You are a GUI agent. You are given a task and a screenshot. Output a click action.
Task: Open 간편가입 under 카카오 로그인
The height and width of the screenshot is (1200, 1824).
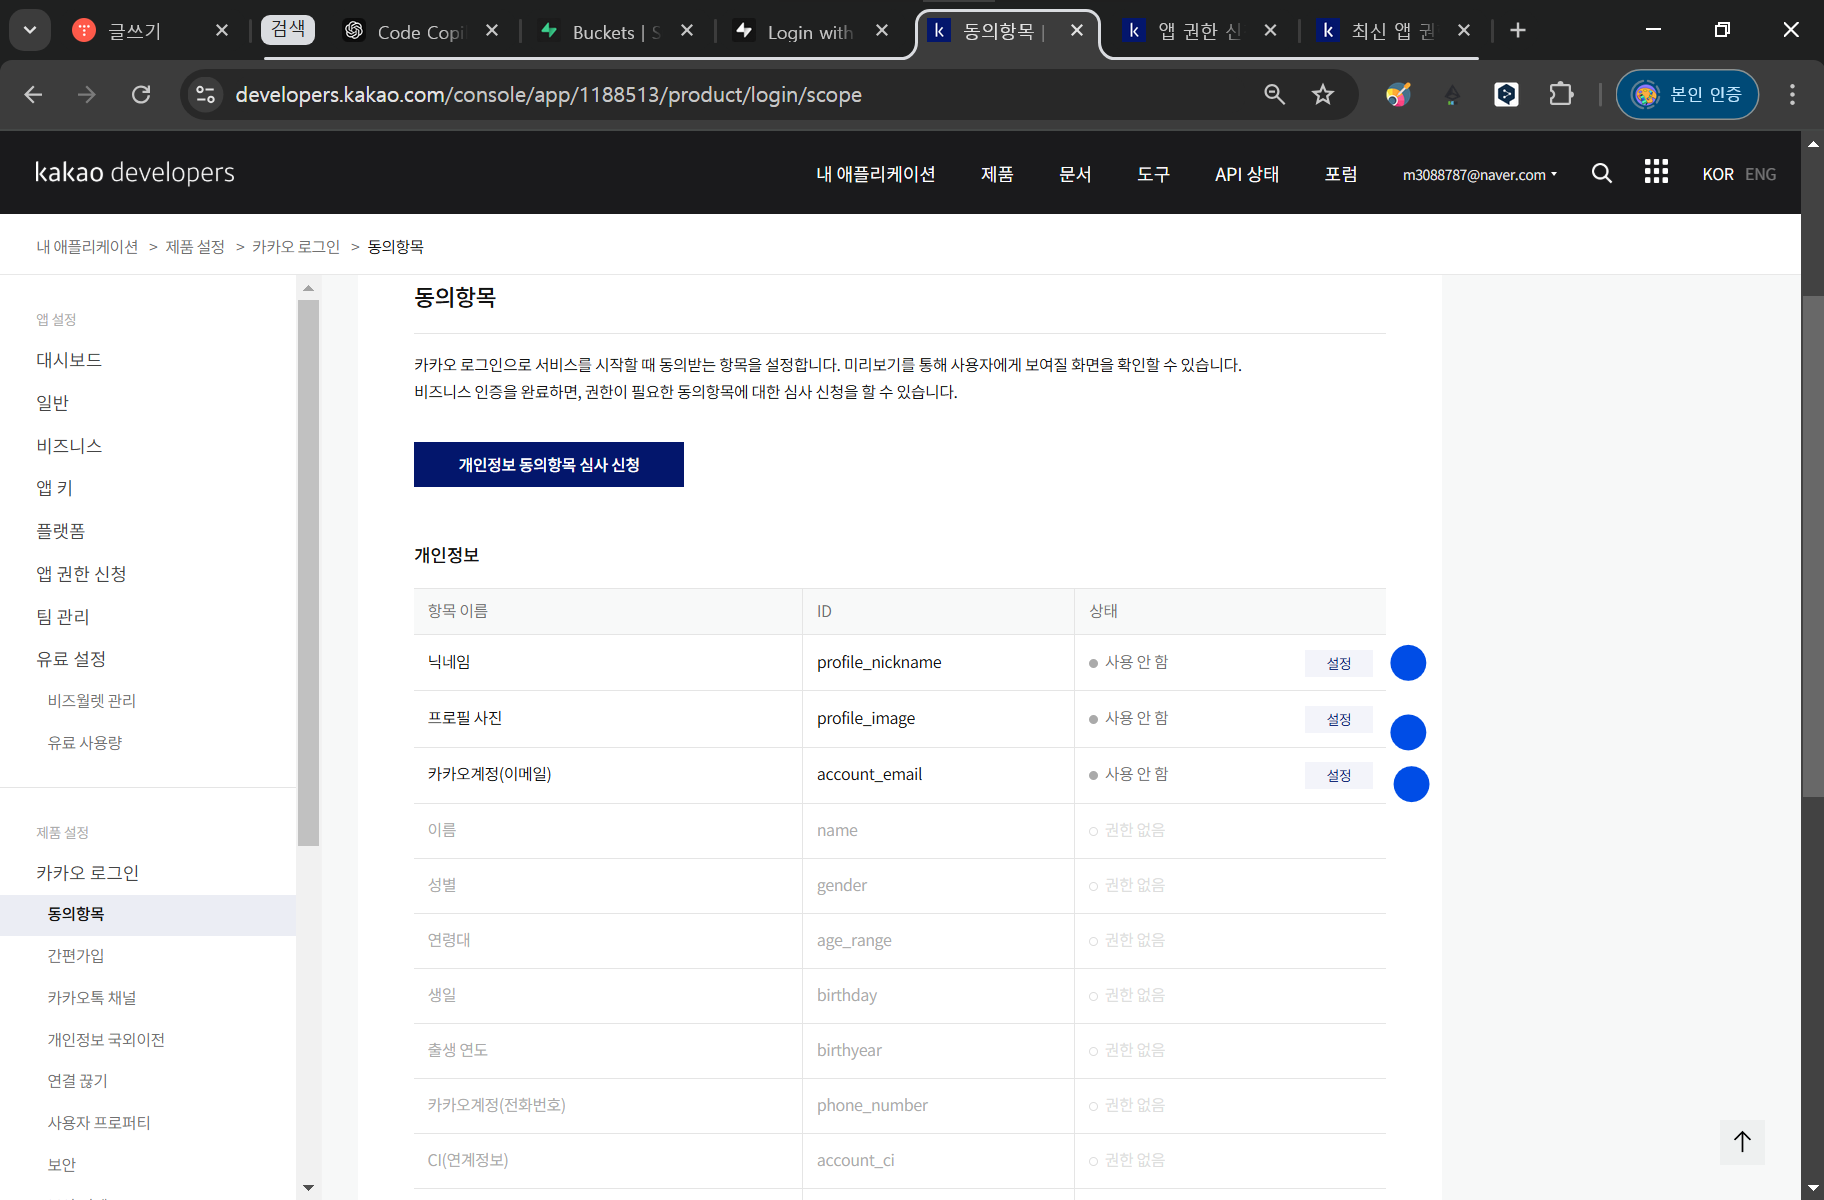click(76, 956)
